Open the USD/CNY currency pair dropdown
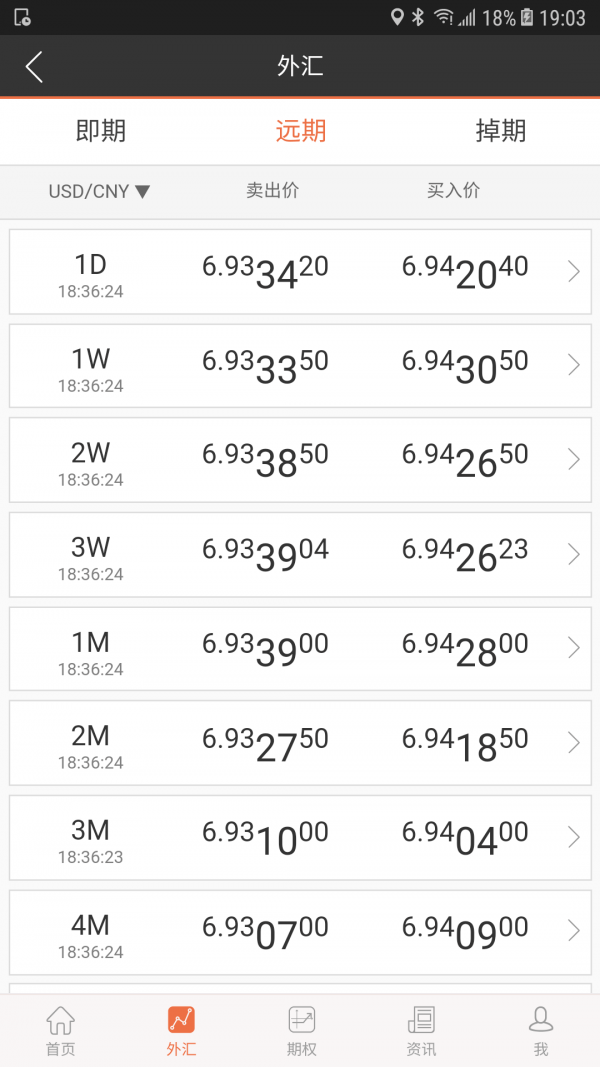Viewport: 600px width, 1067px height. coord(99,191)
